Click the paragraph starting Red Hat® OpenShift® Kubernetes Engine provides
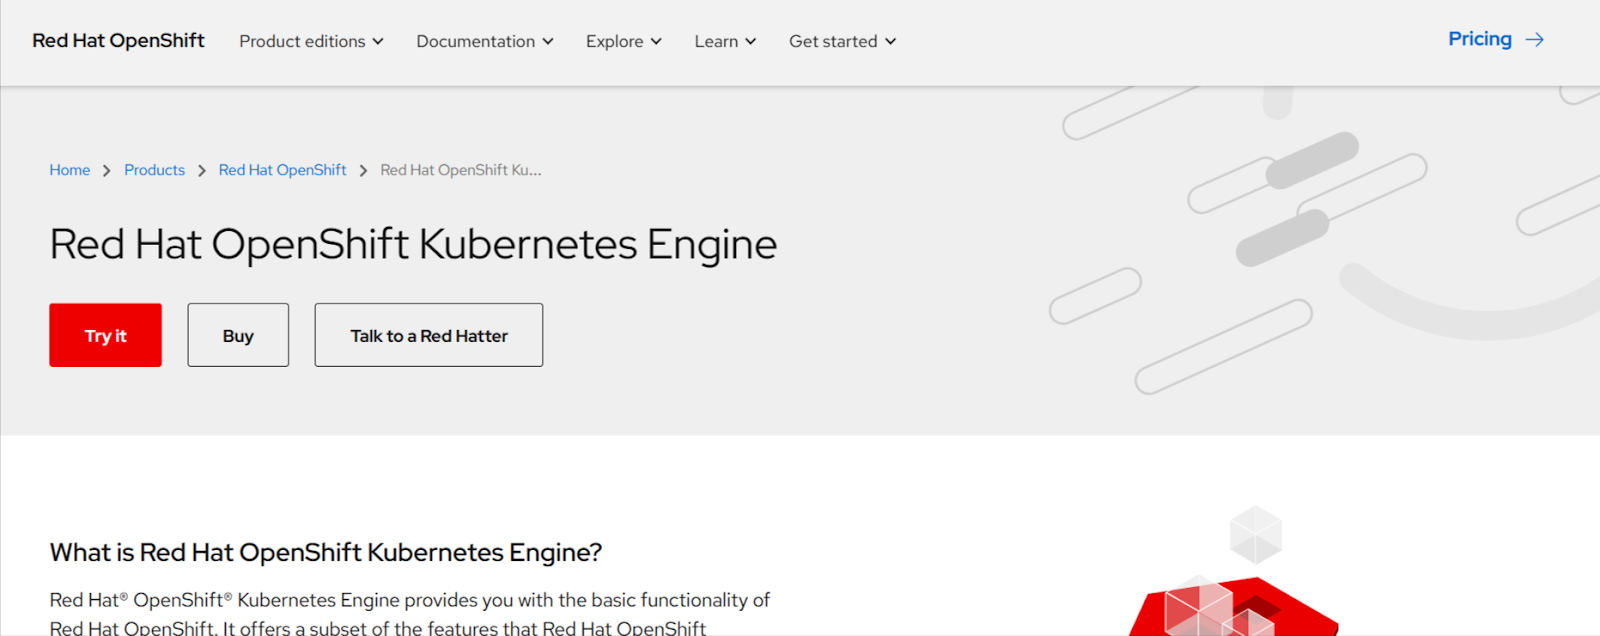The height and width of the screenshot is (636, 1600). point(410,613)
